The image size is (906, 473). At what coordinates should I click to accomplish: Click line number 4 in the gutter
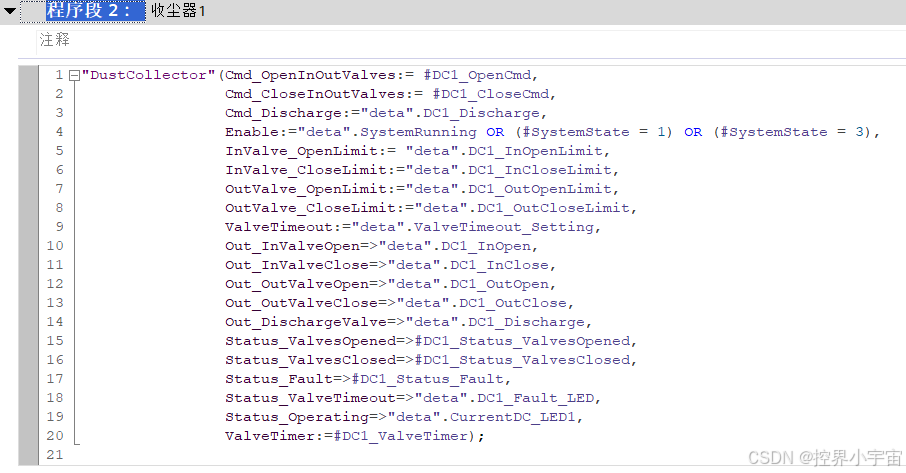[x=60, y=132]
